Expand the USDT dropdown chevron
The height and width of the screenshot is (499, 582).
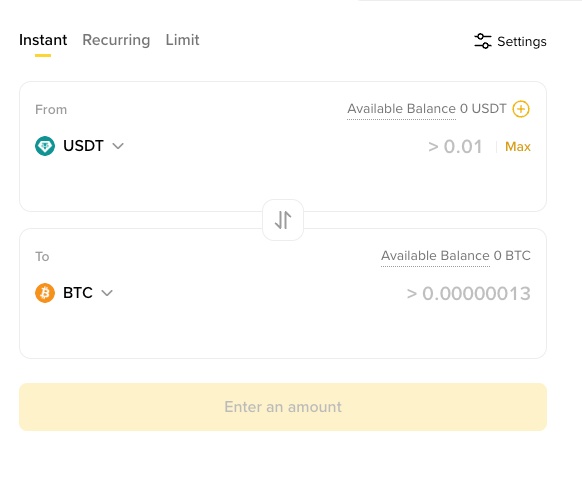tap(118, 146)
